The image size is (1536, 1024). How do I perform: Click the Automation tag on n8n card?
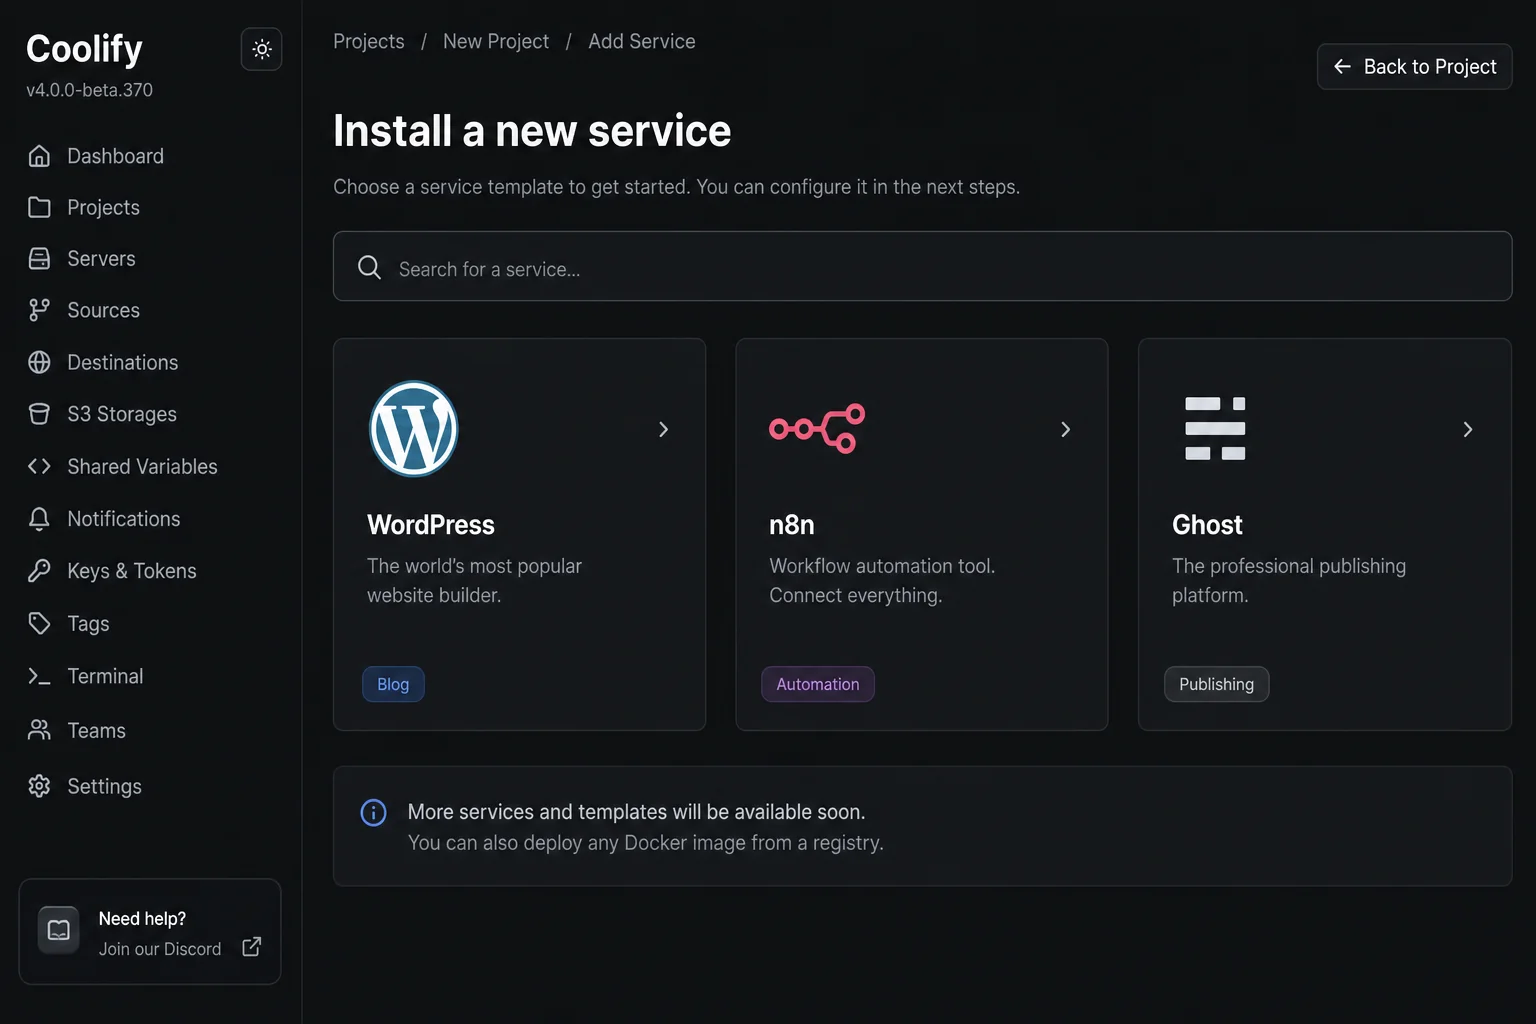[818, 684]
